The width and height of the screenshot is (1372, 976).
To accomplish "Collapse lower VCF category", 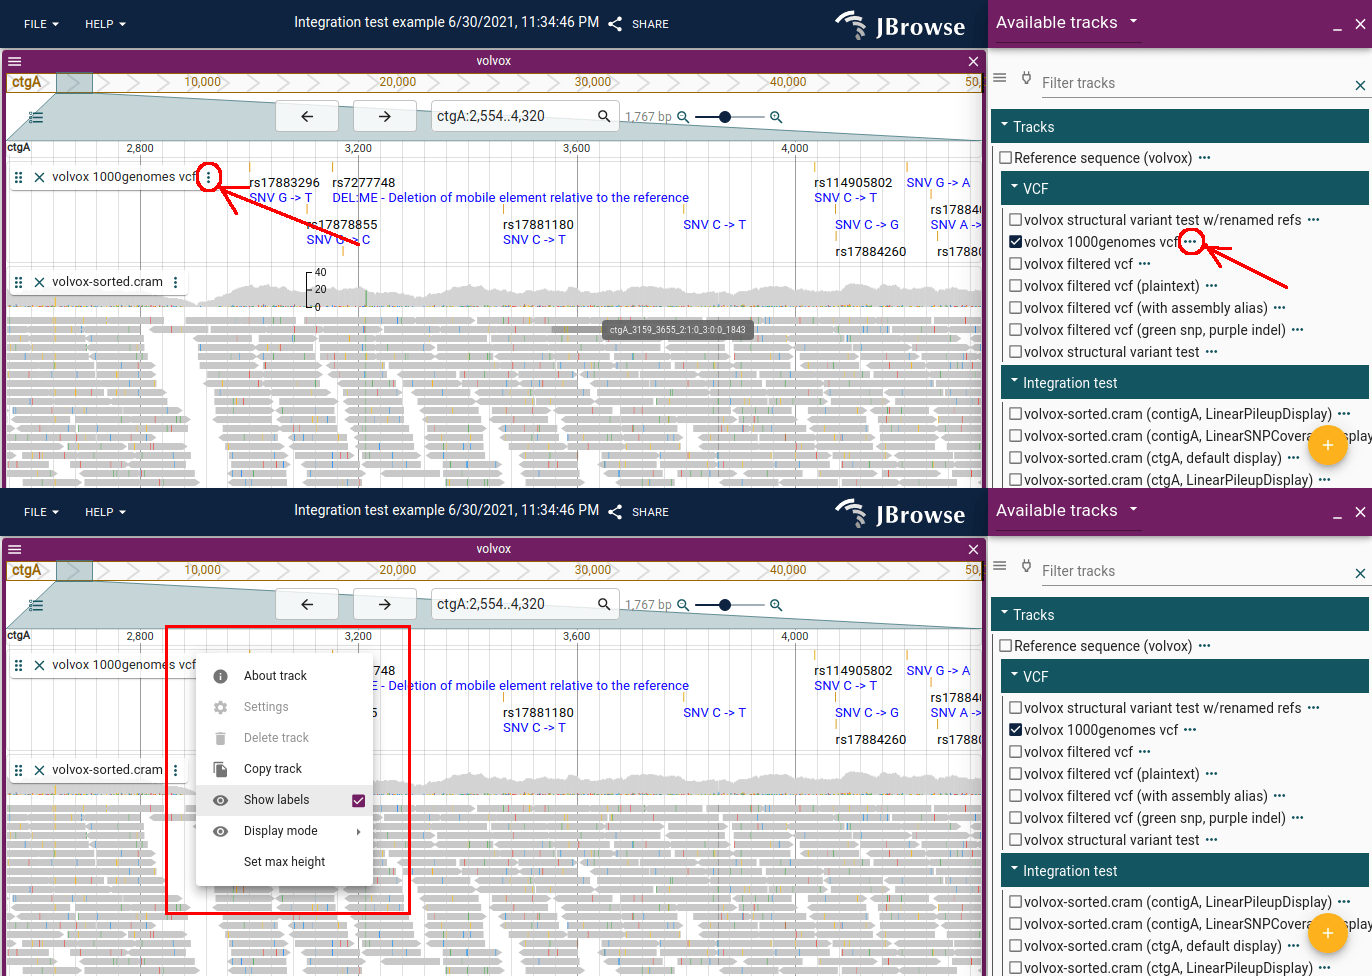I will point(1014,675).
